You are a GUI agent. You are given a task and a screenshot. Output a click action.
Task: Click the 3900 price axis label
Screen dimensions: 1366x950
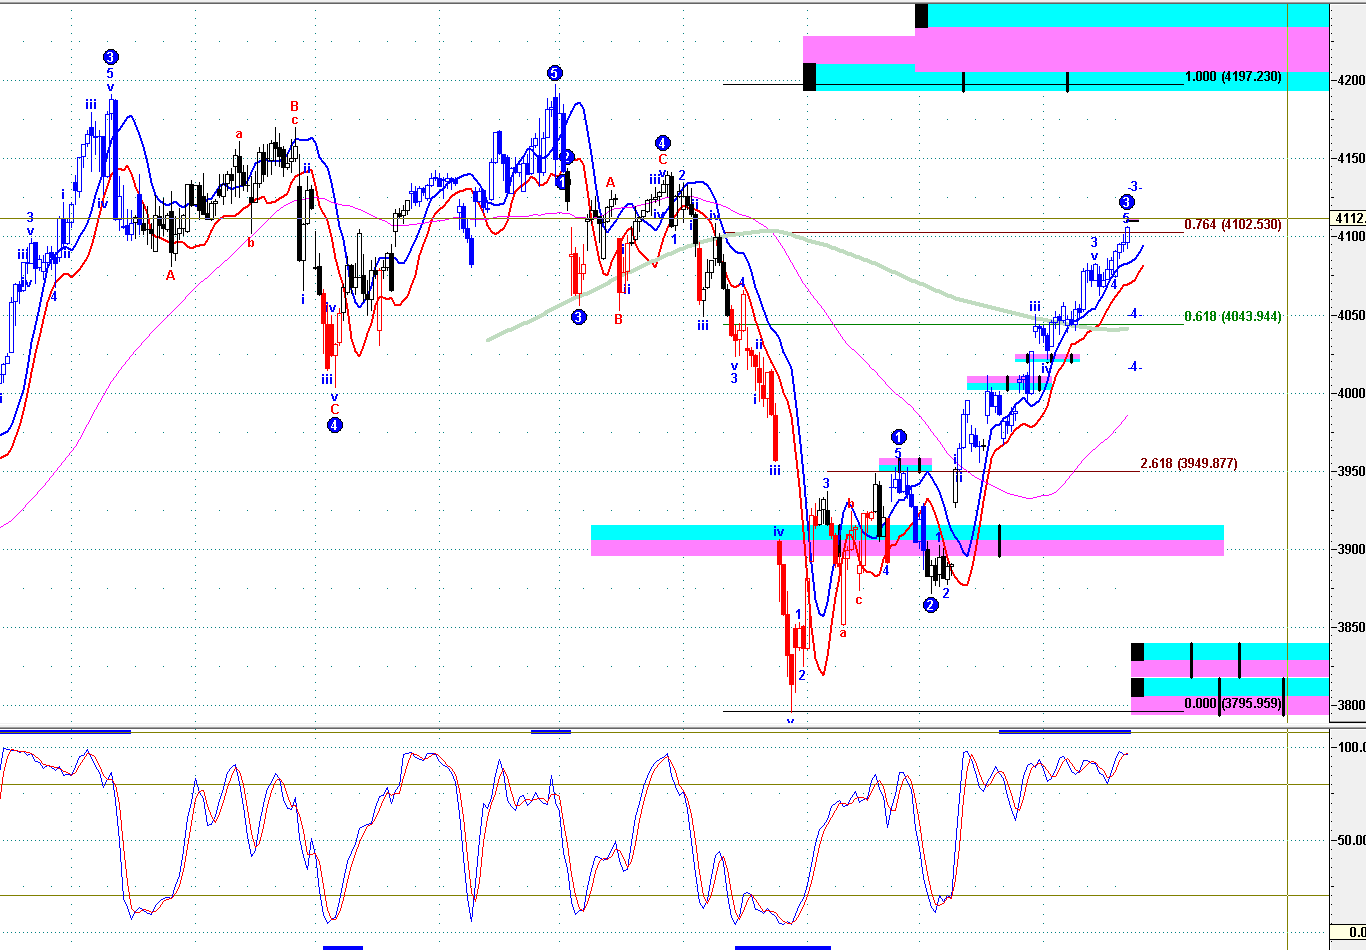[x=1349, y=549]
